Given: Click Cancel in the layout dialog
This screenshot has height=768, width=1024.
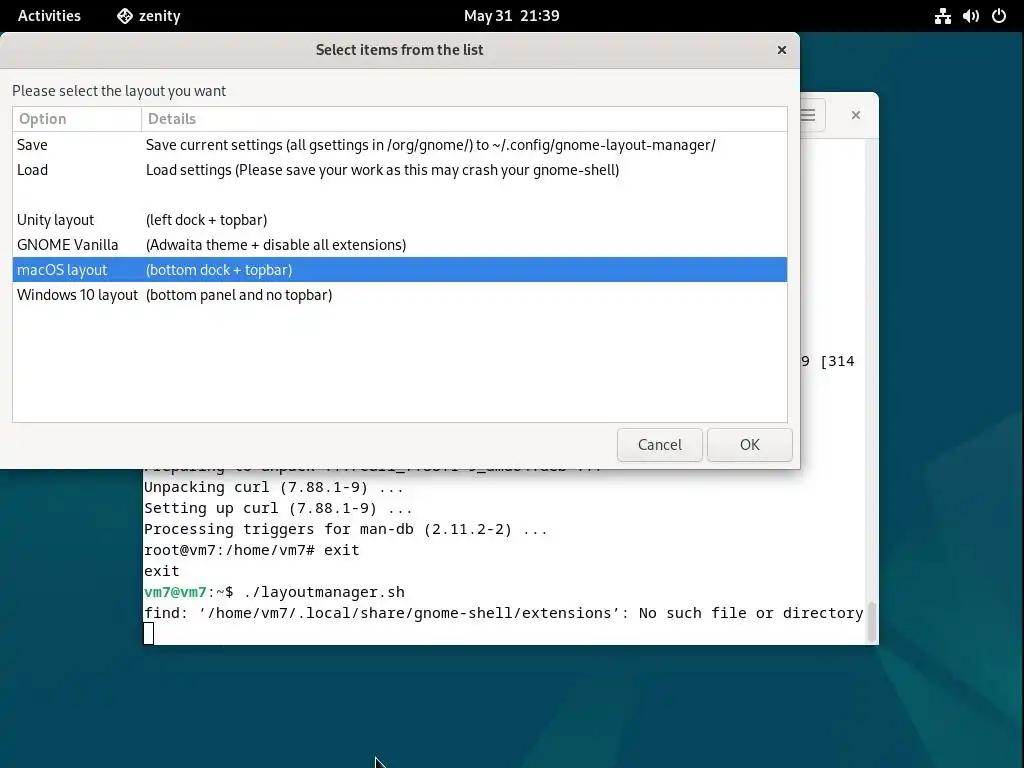Looking at the screenshot, I should coord(660,445).
